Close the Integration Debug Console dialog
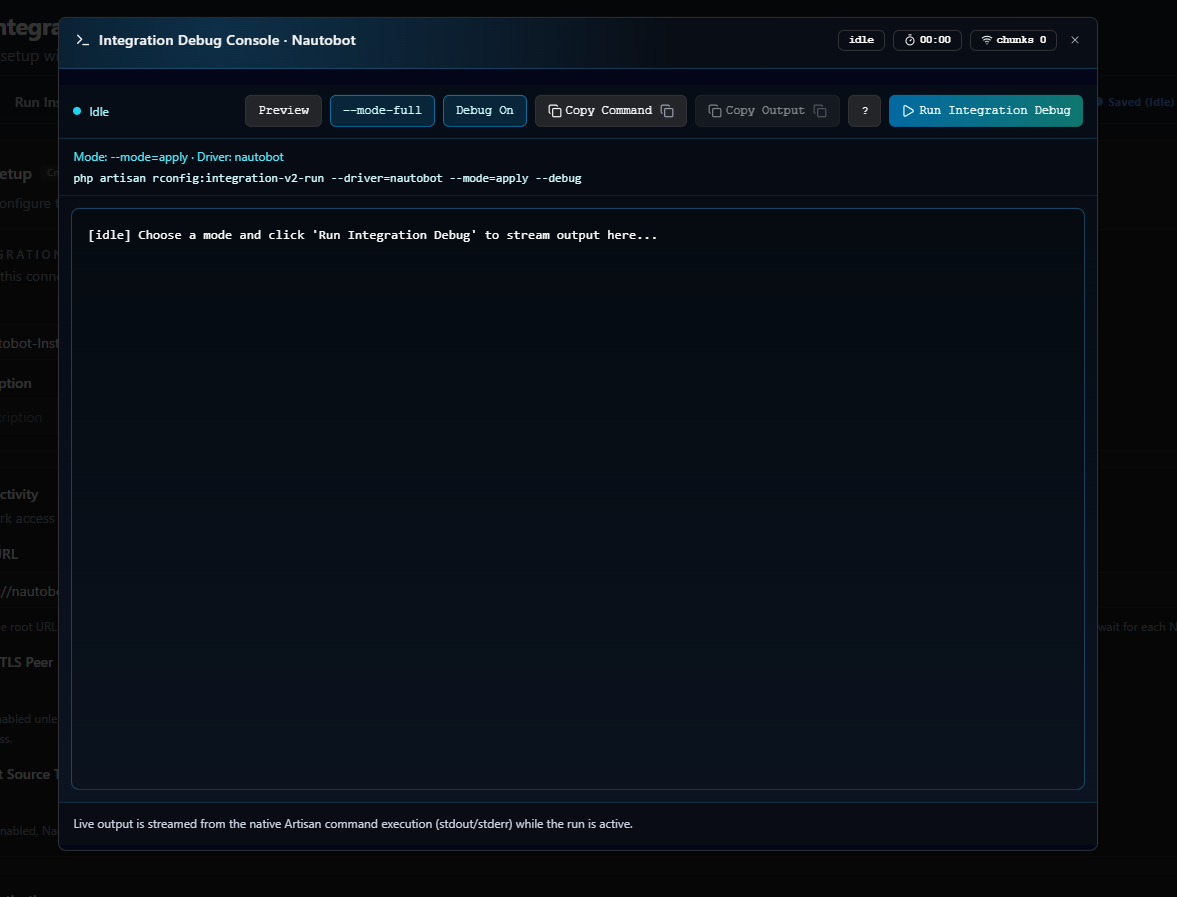Viewport: 1177px width, 897px height. point(1075,40)
